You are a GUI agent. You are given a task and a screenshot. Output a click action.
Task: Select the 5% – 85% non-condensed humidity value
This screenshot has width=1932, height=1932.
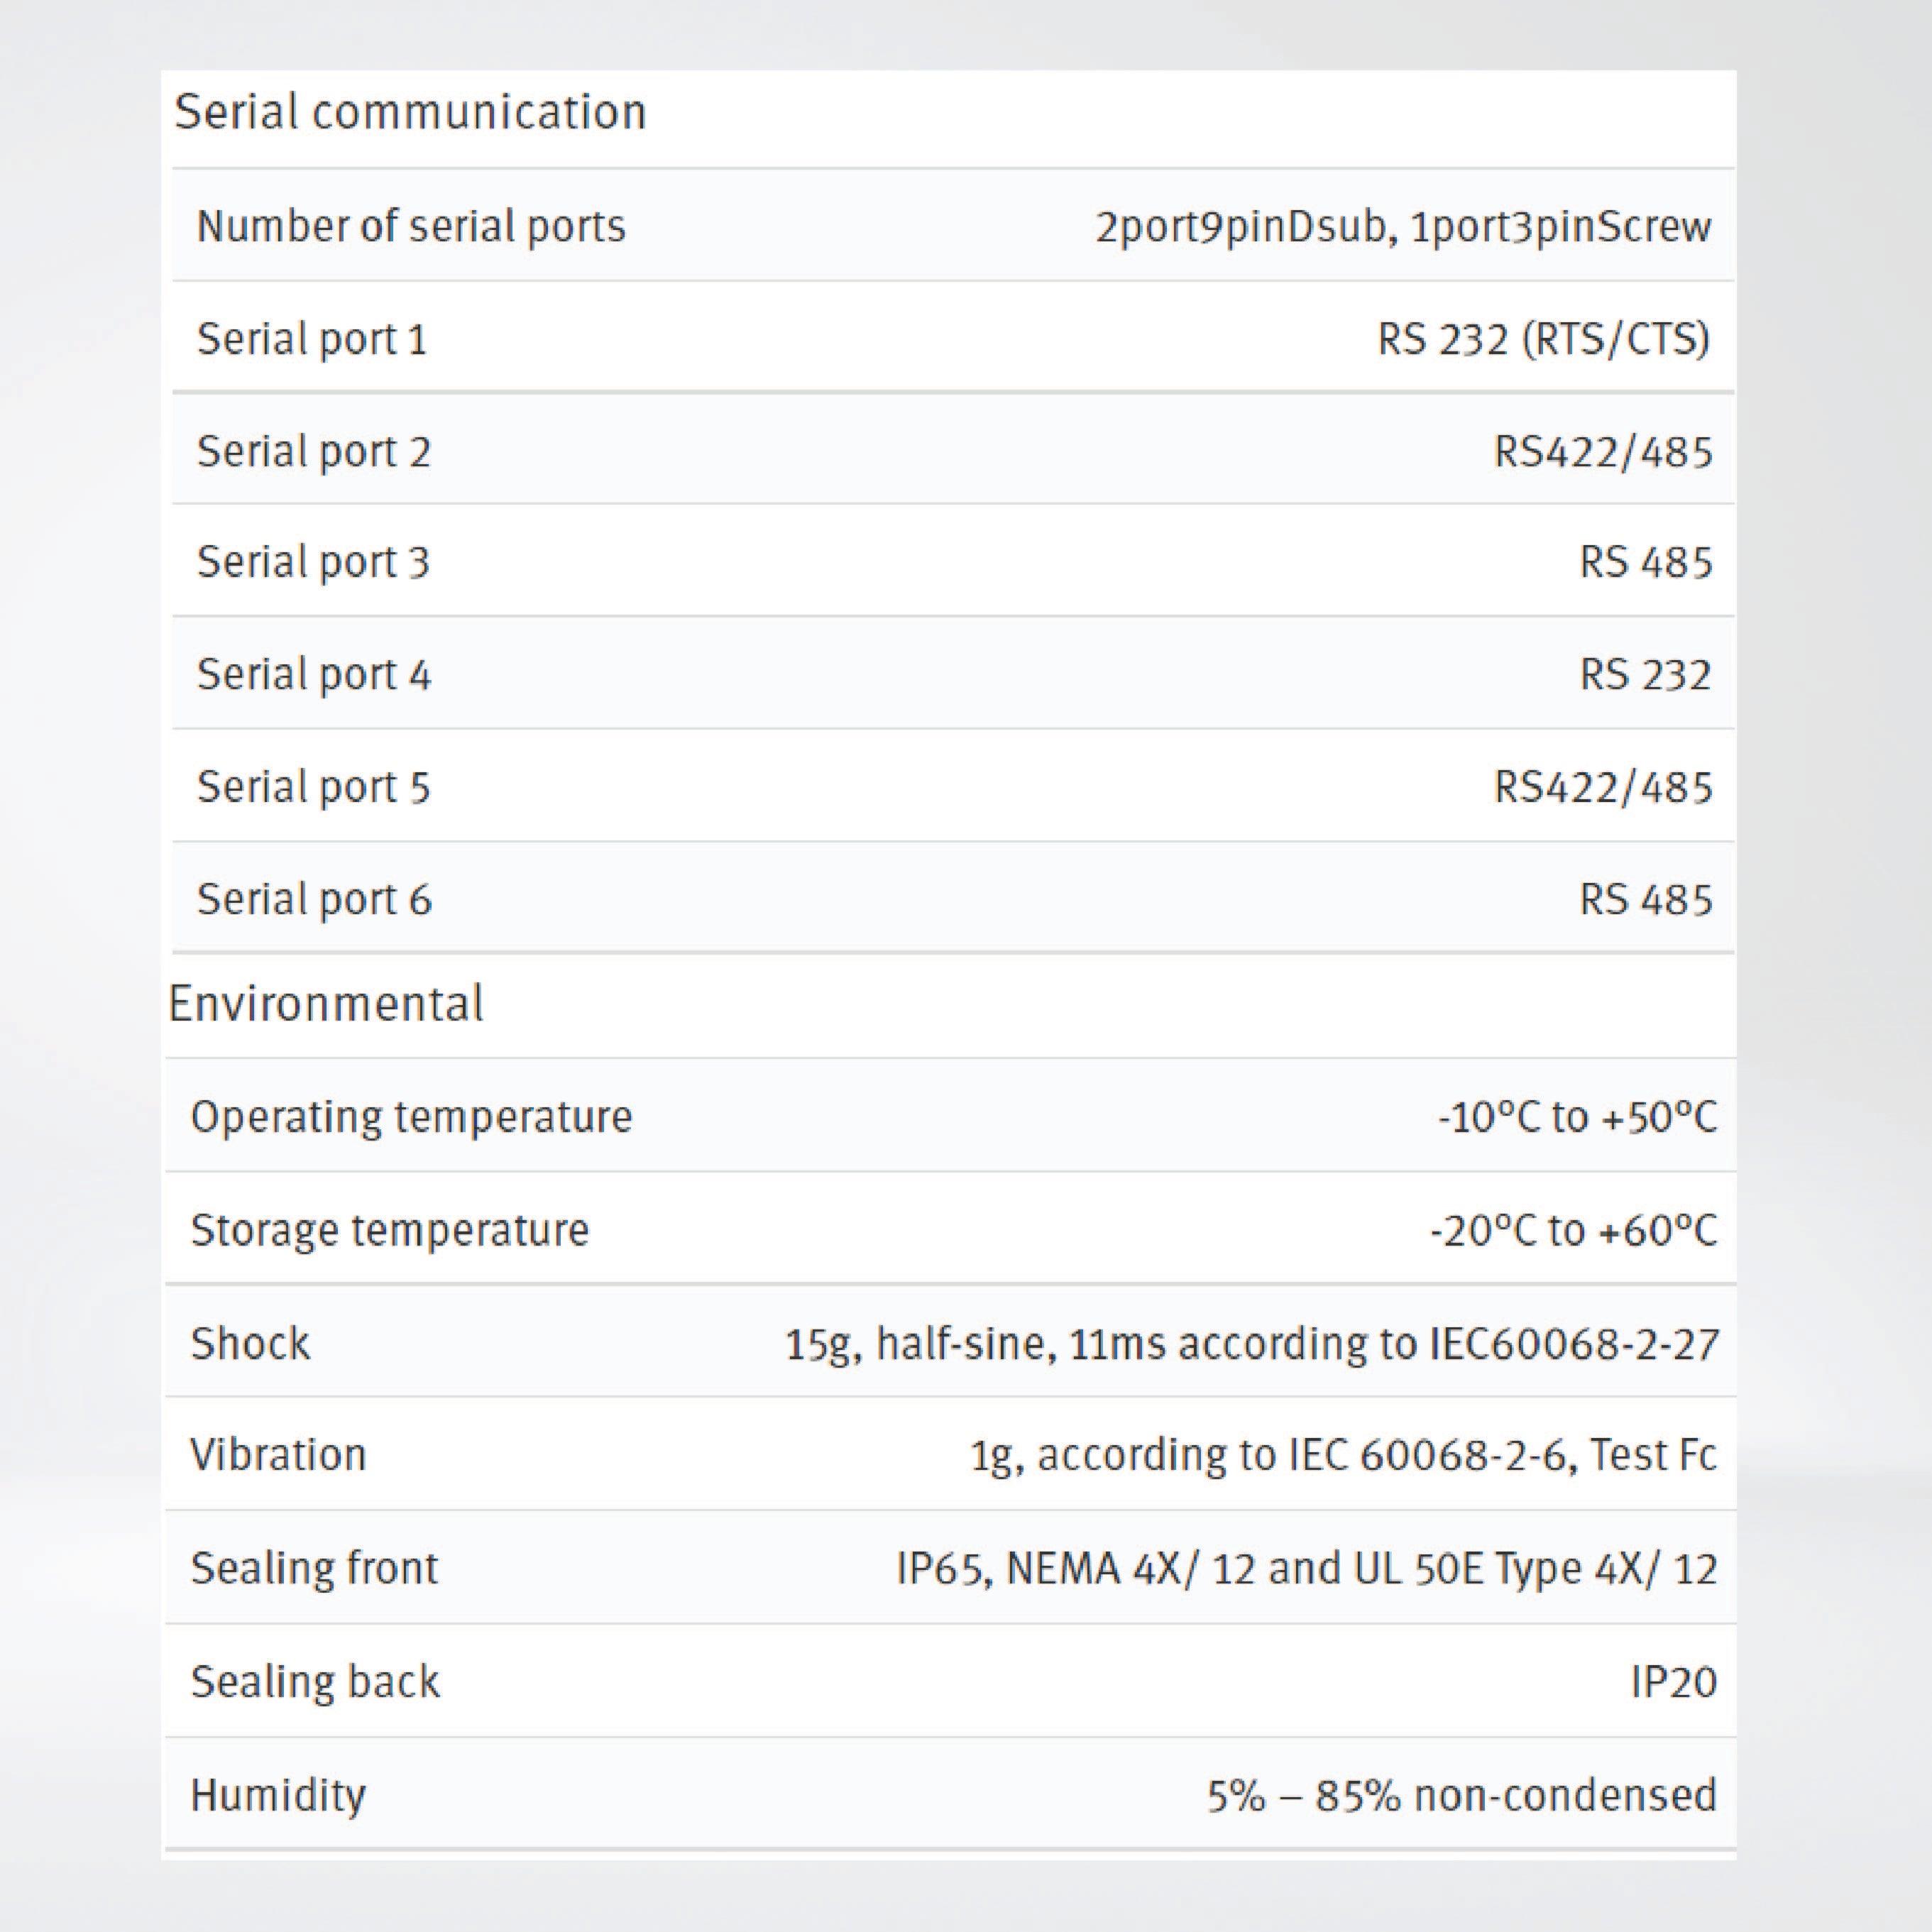(1461, 1796)
